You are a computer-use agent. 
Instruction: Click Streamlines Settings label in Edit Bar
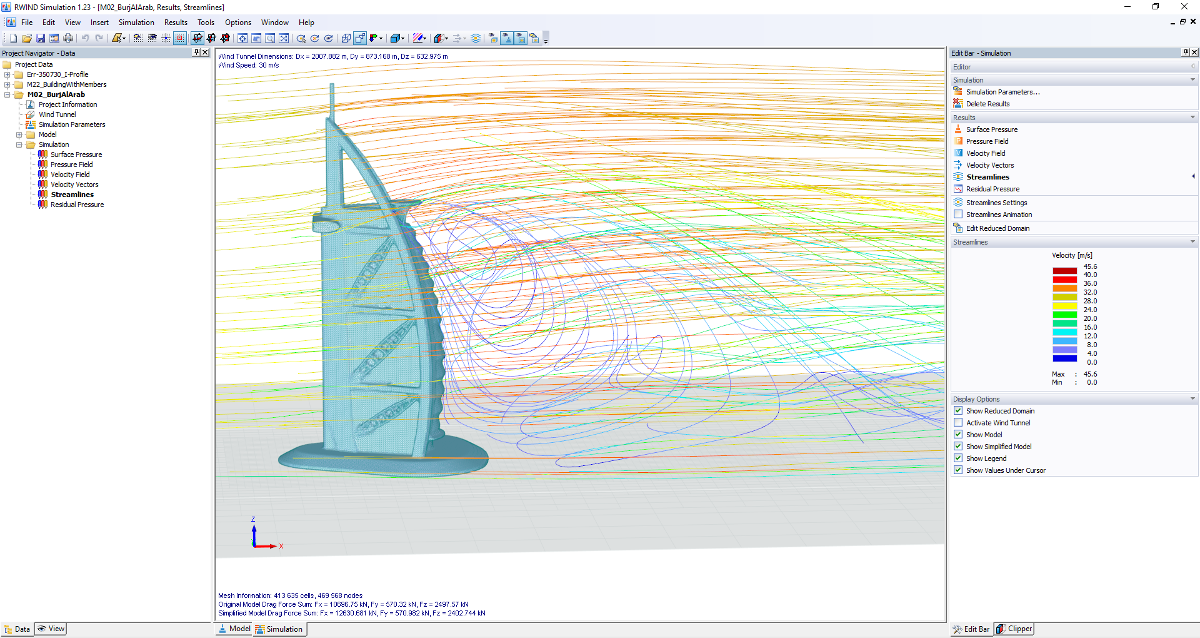click(x=997, y=202)
